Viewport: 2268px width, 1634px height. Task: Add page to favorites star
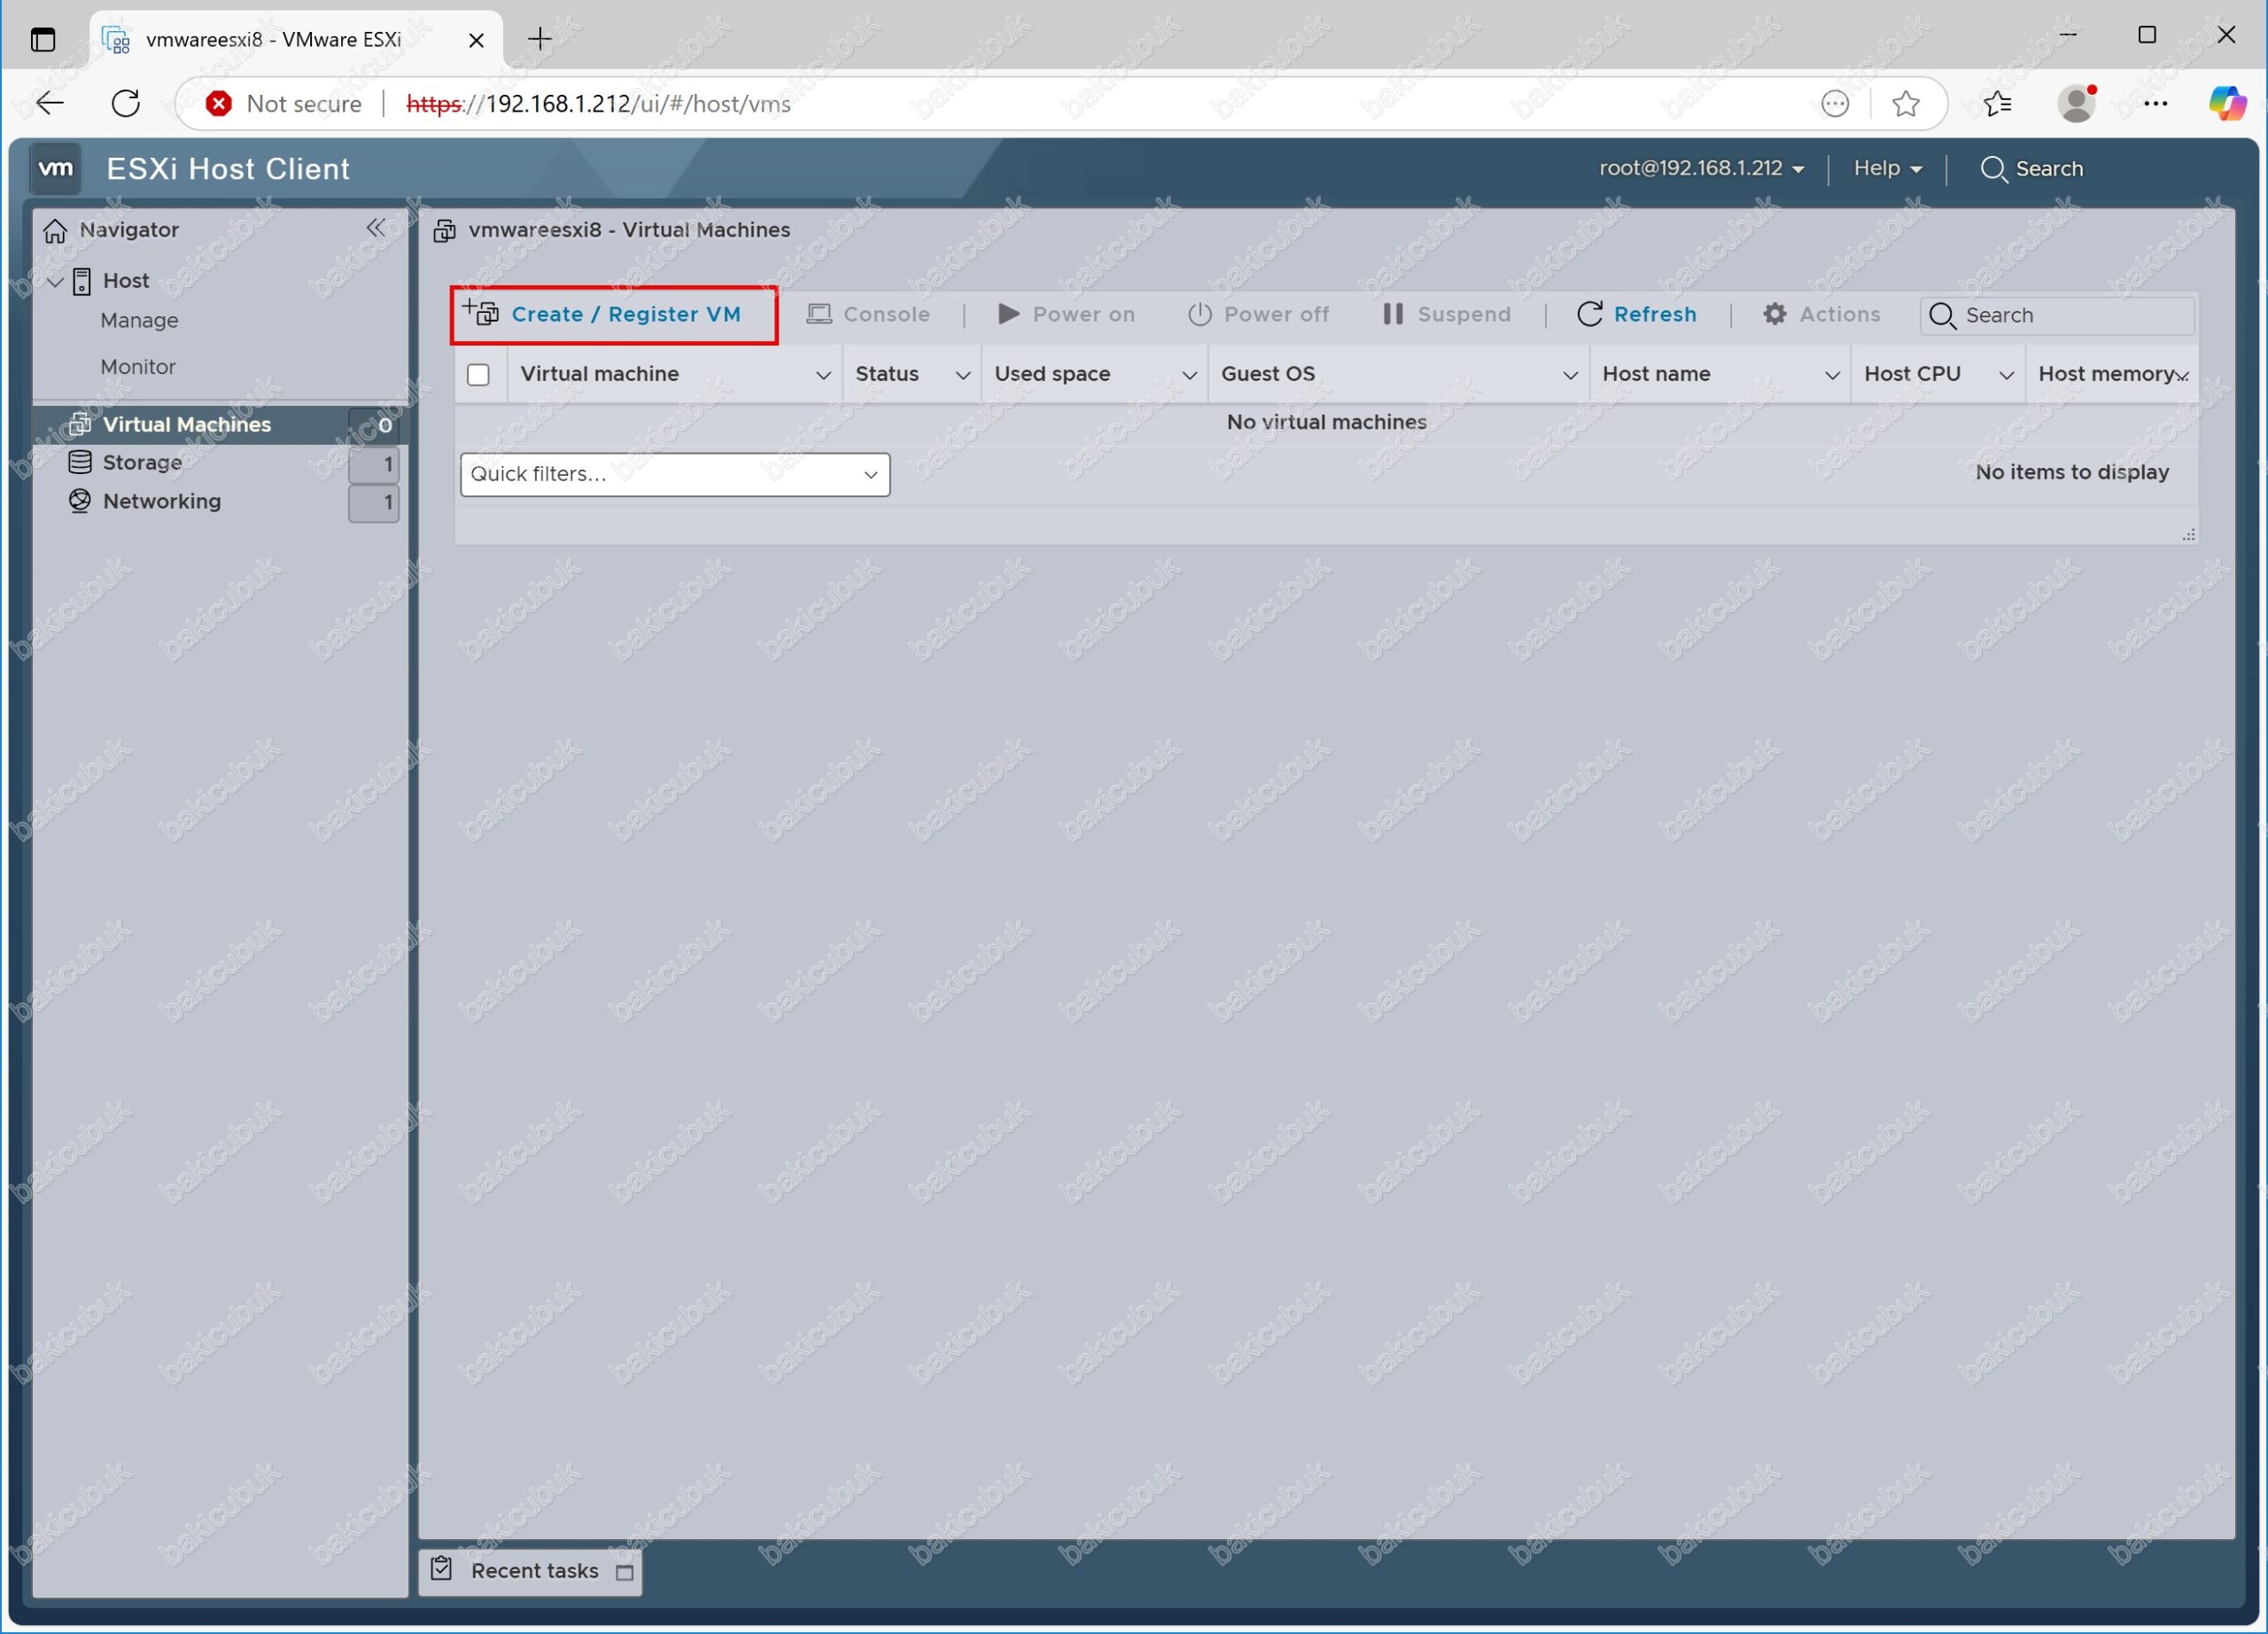(1905, 104)
